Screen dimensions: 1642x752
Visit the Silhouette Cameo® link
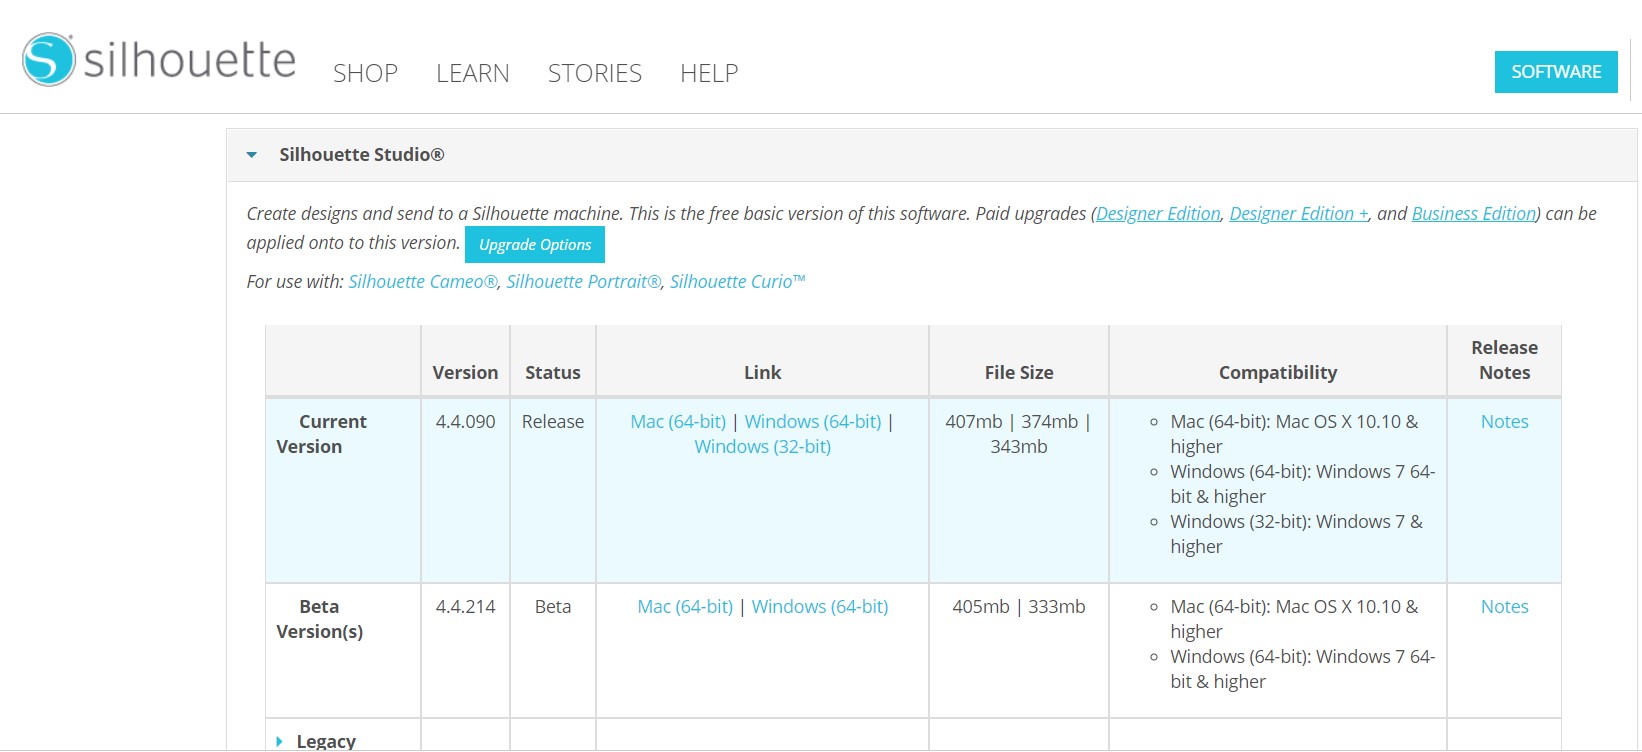point(422,282)
